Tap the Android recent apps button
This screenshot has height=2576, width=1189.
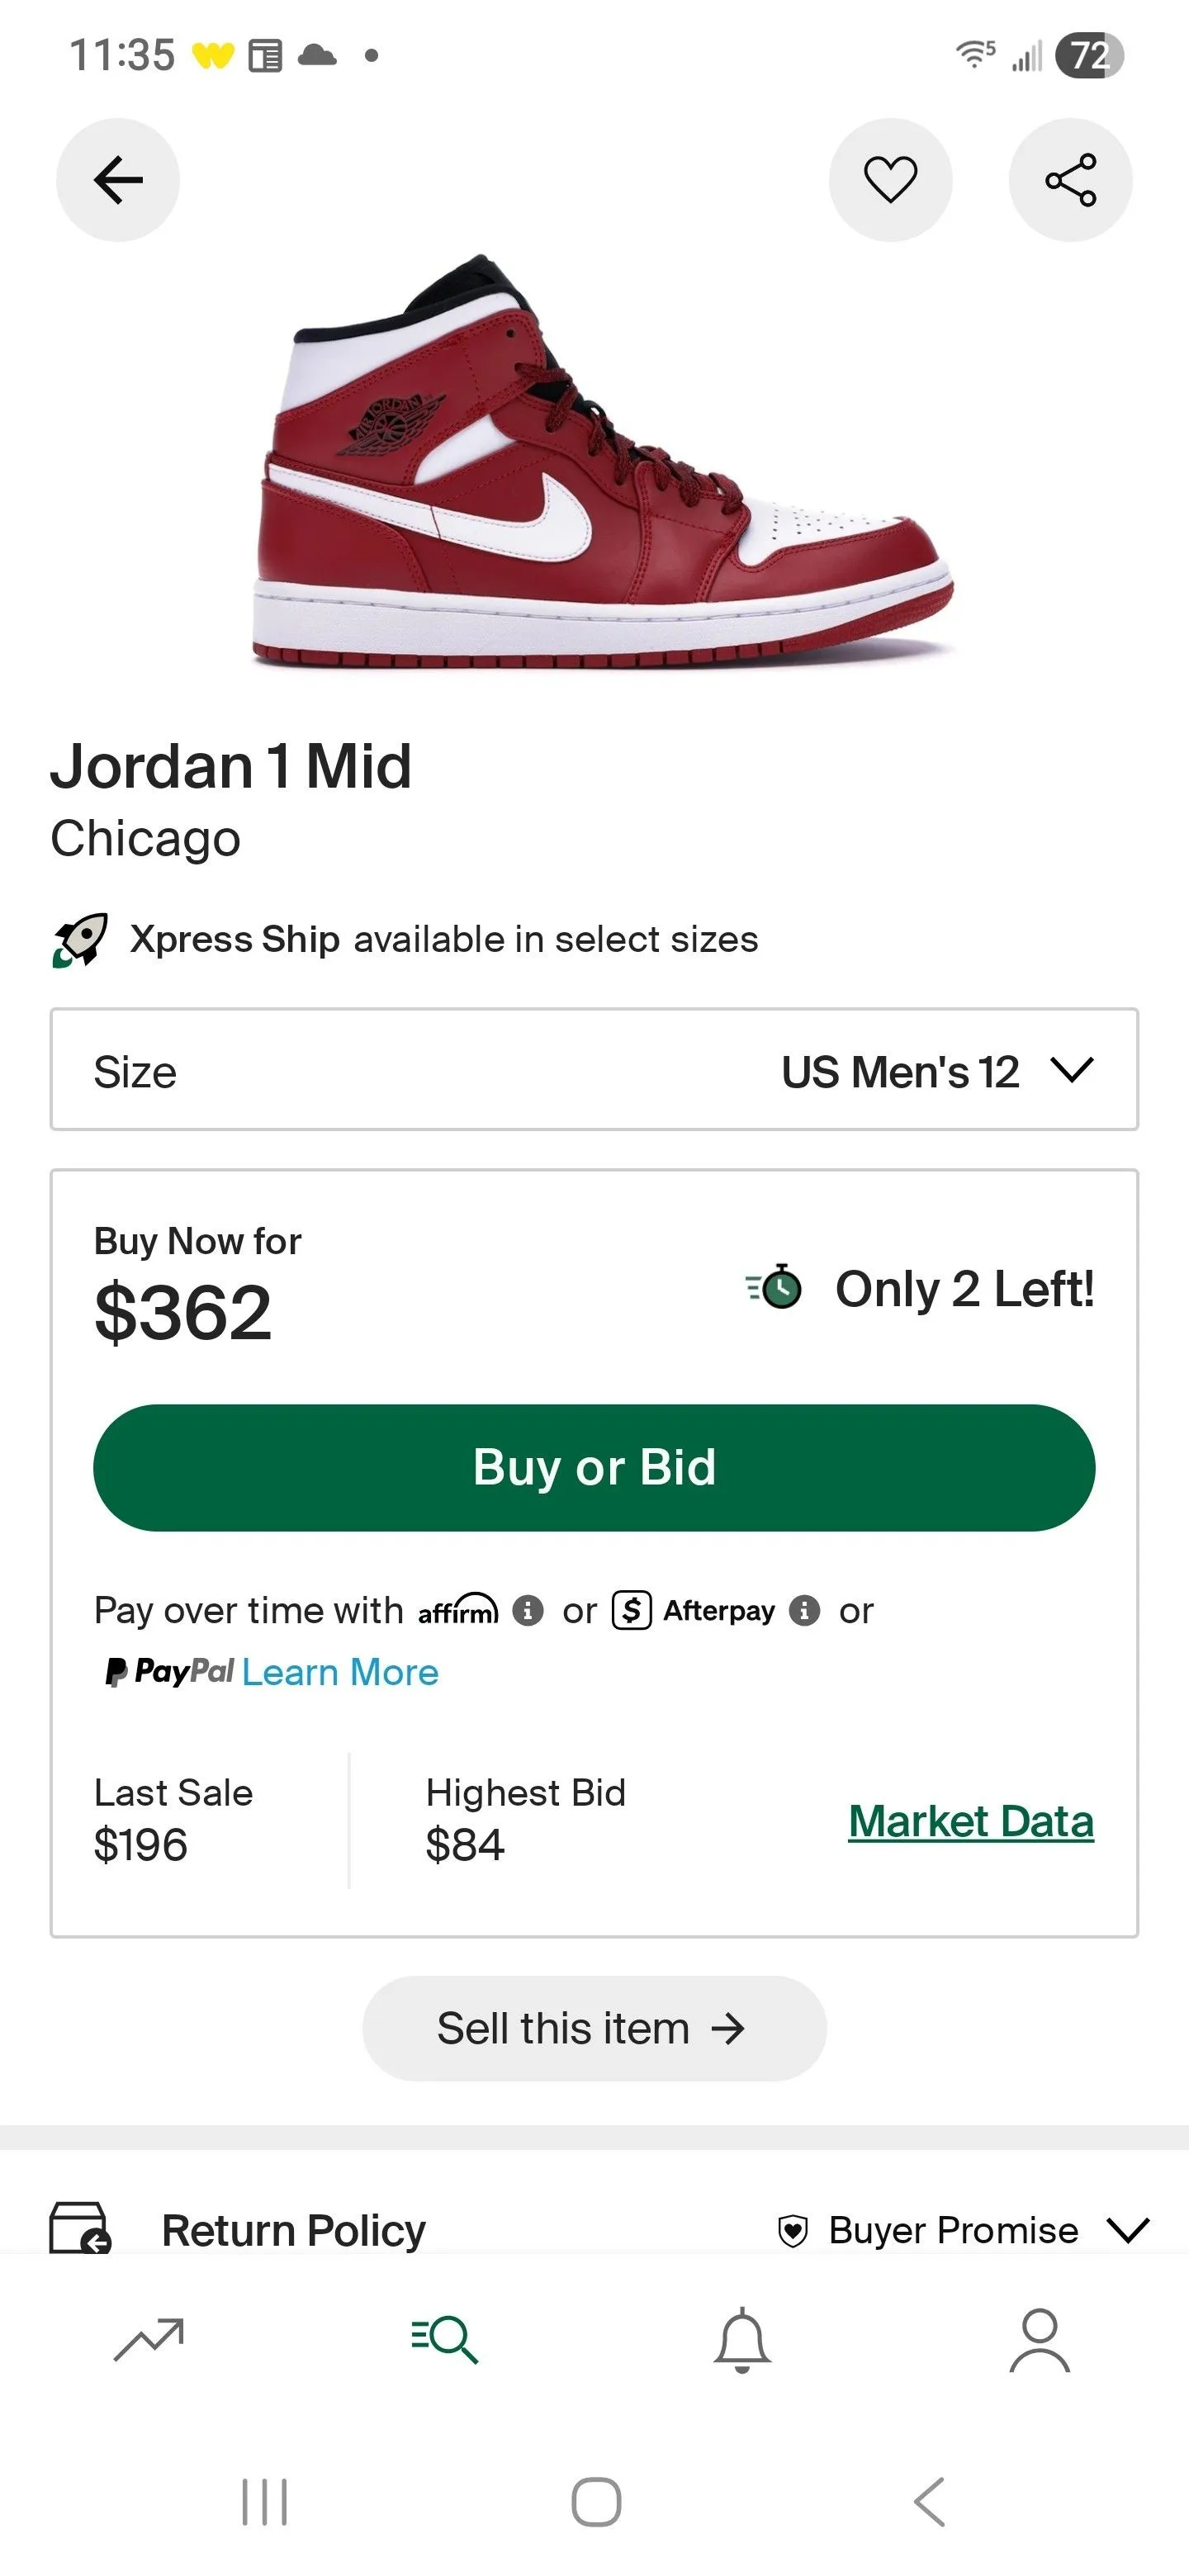(x=265, y=2502)
